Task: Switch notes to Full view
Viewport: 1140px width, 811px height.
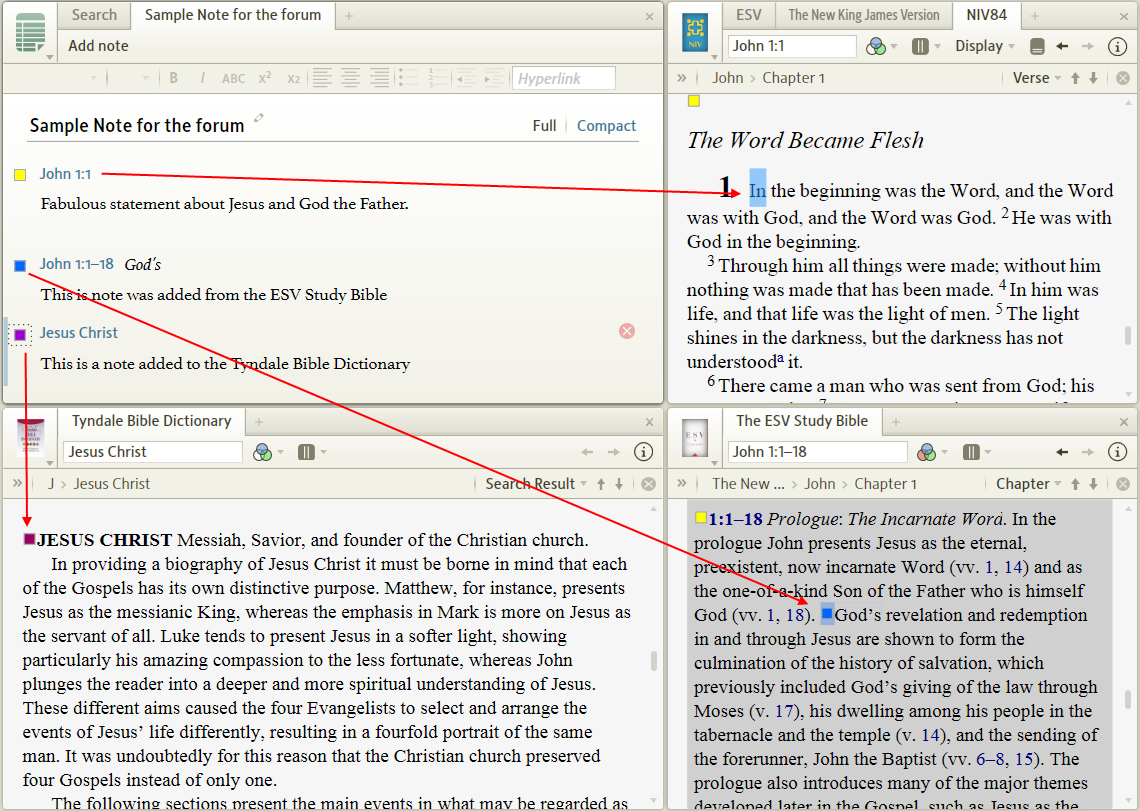Action: click(544, 126)
